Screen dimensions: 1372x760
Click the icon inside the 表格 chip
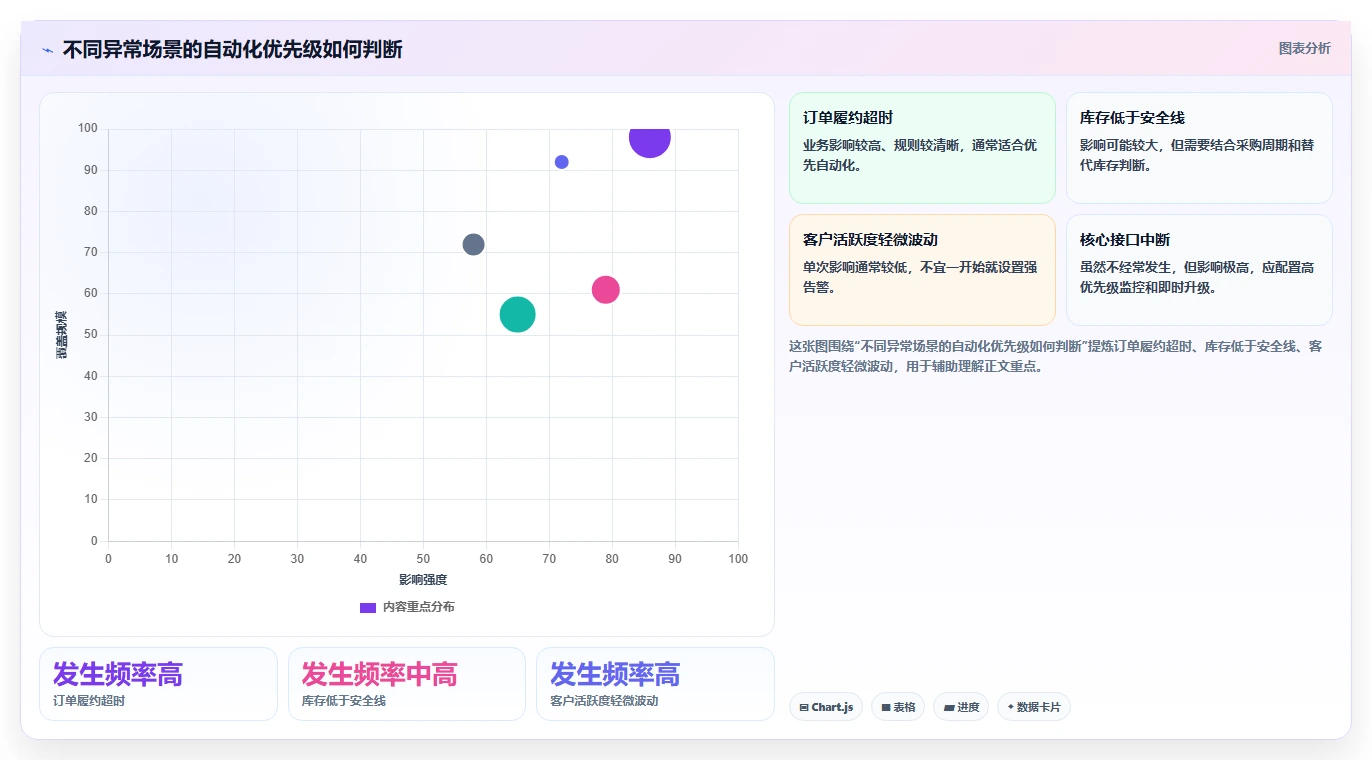(886, 707)
